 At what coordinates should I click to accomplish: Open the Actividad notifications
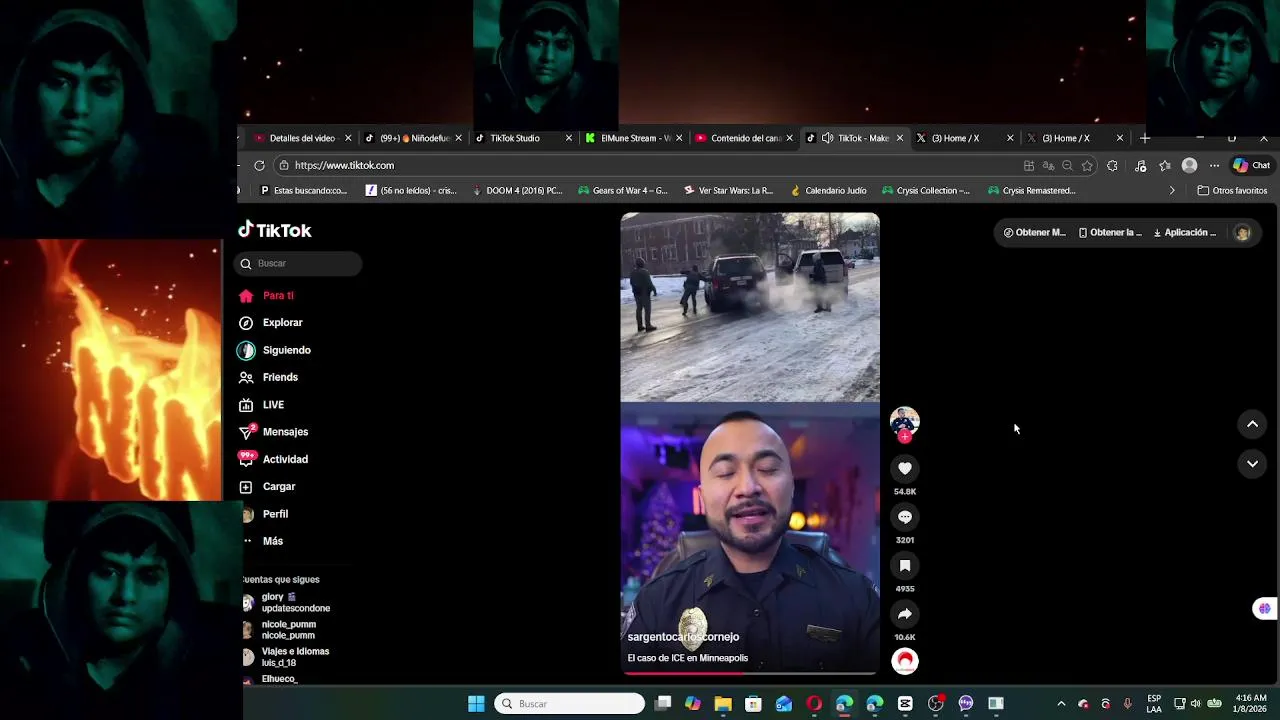pyautogui.click(x=274, y=459)
